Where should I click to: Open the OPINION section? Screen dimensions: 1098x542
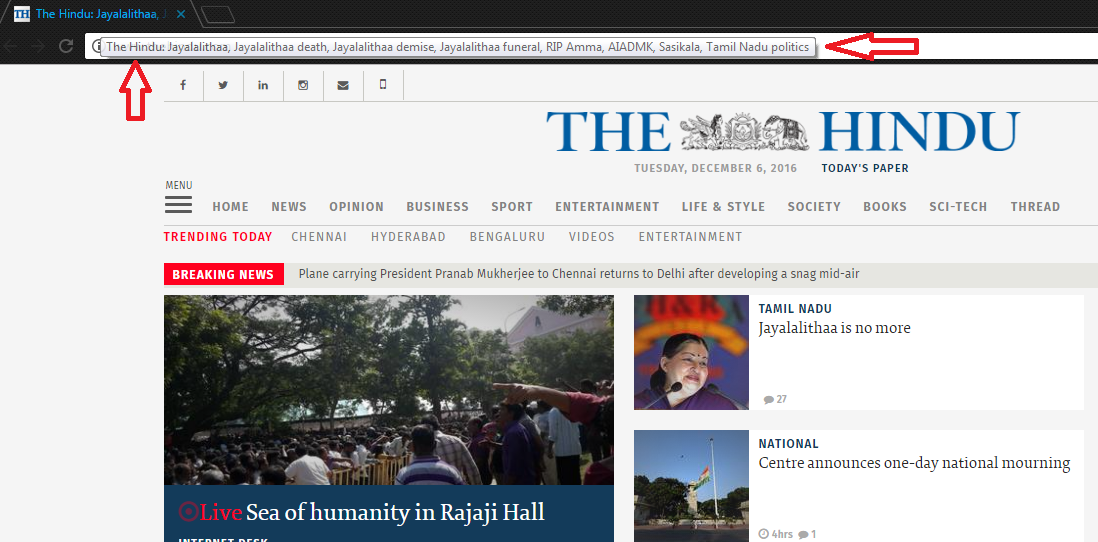[356, 207]
